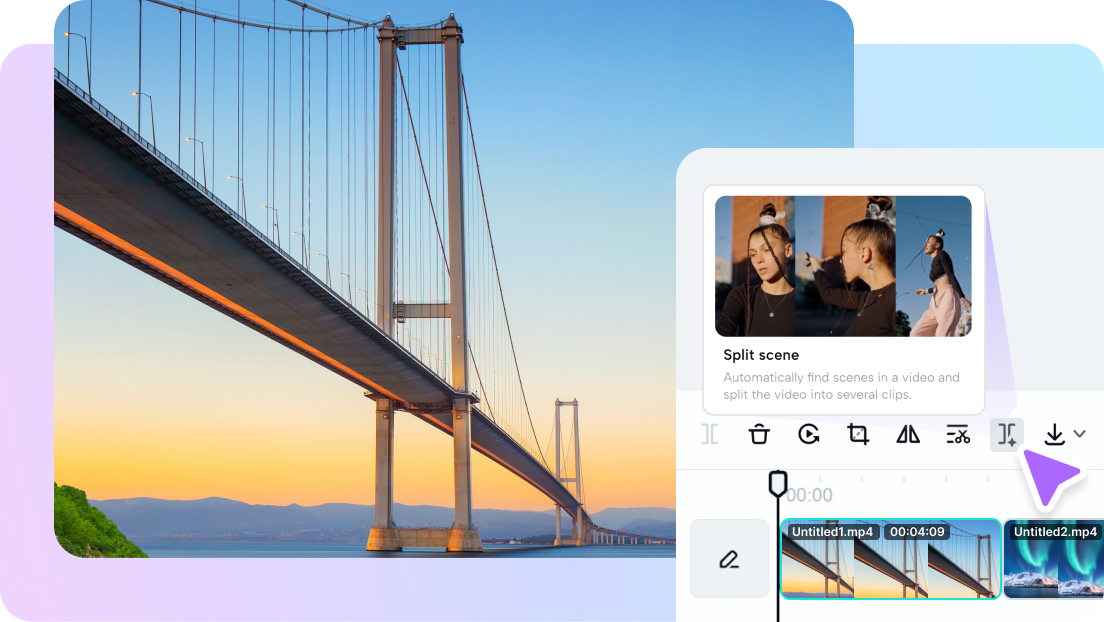
Task: Delete the clip with the trash icon
Action: 759,434
